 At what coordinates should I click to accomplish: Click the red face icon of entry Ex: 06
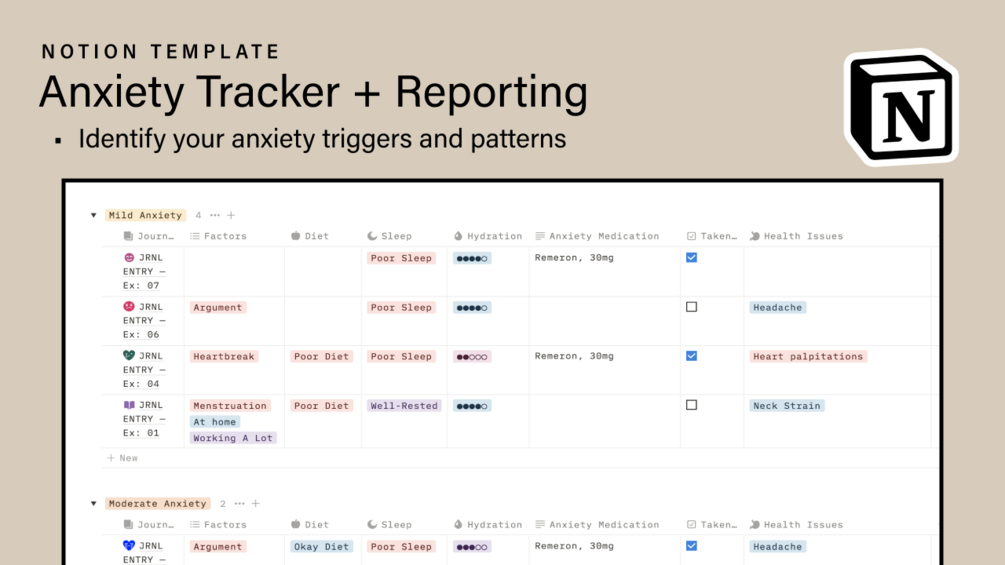129,307
